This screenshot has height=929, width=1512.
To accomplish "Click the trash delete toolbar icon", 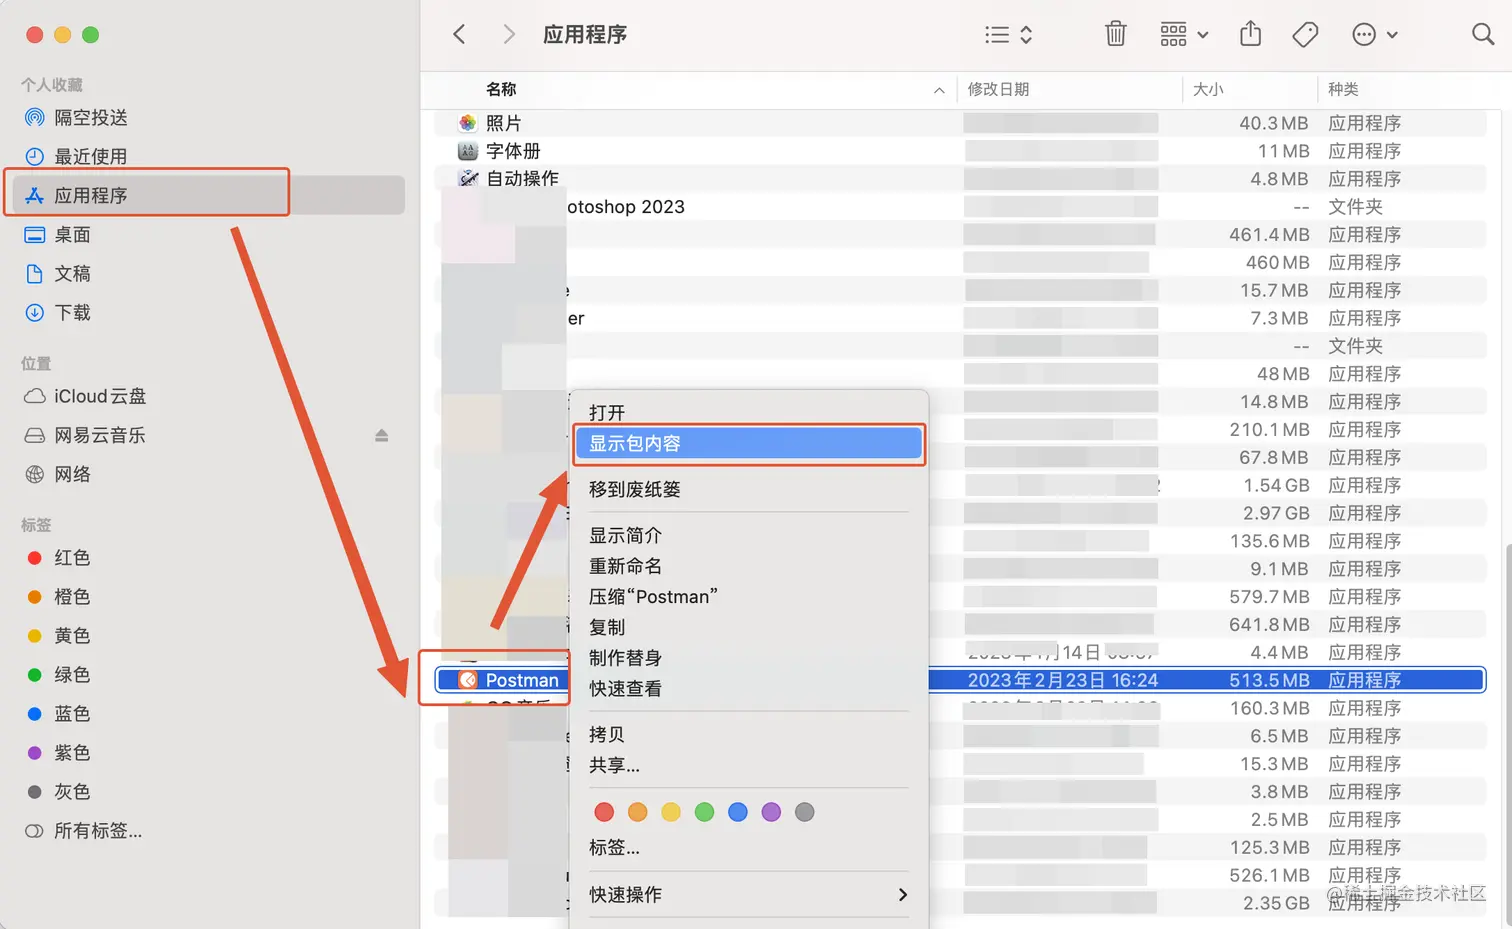I will (1115, 34).
